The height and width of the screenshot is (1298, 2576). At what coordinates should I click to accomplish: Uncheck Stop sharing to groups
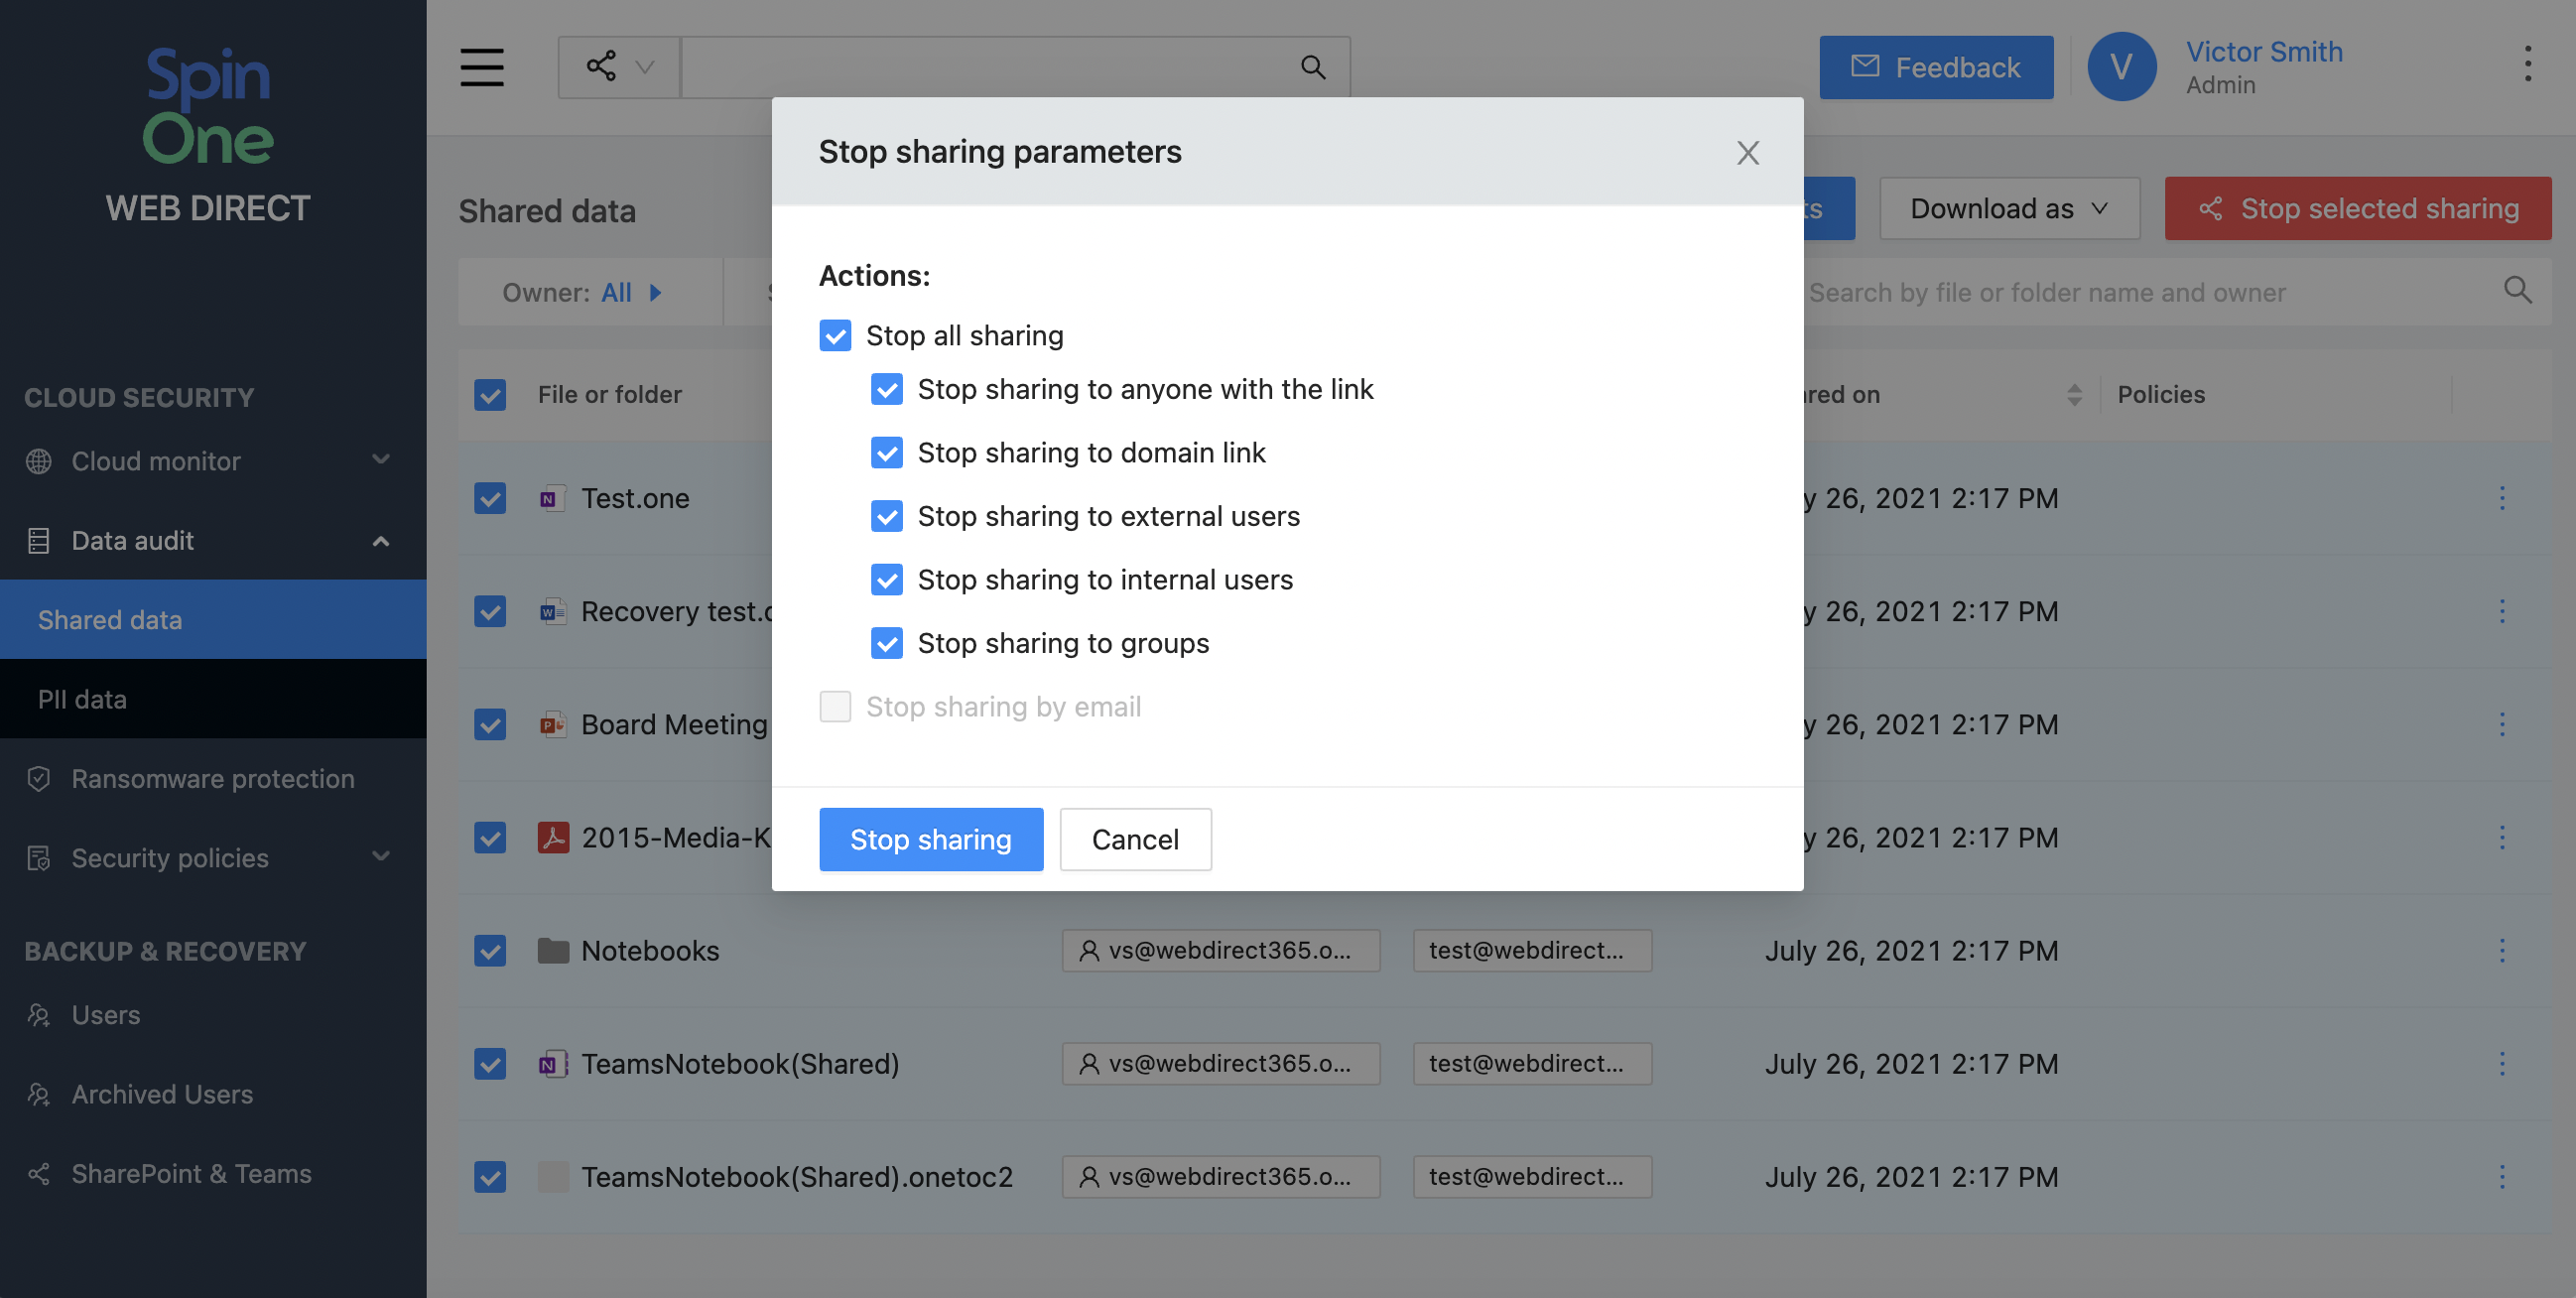(886, 643)
